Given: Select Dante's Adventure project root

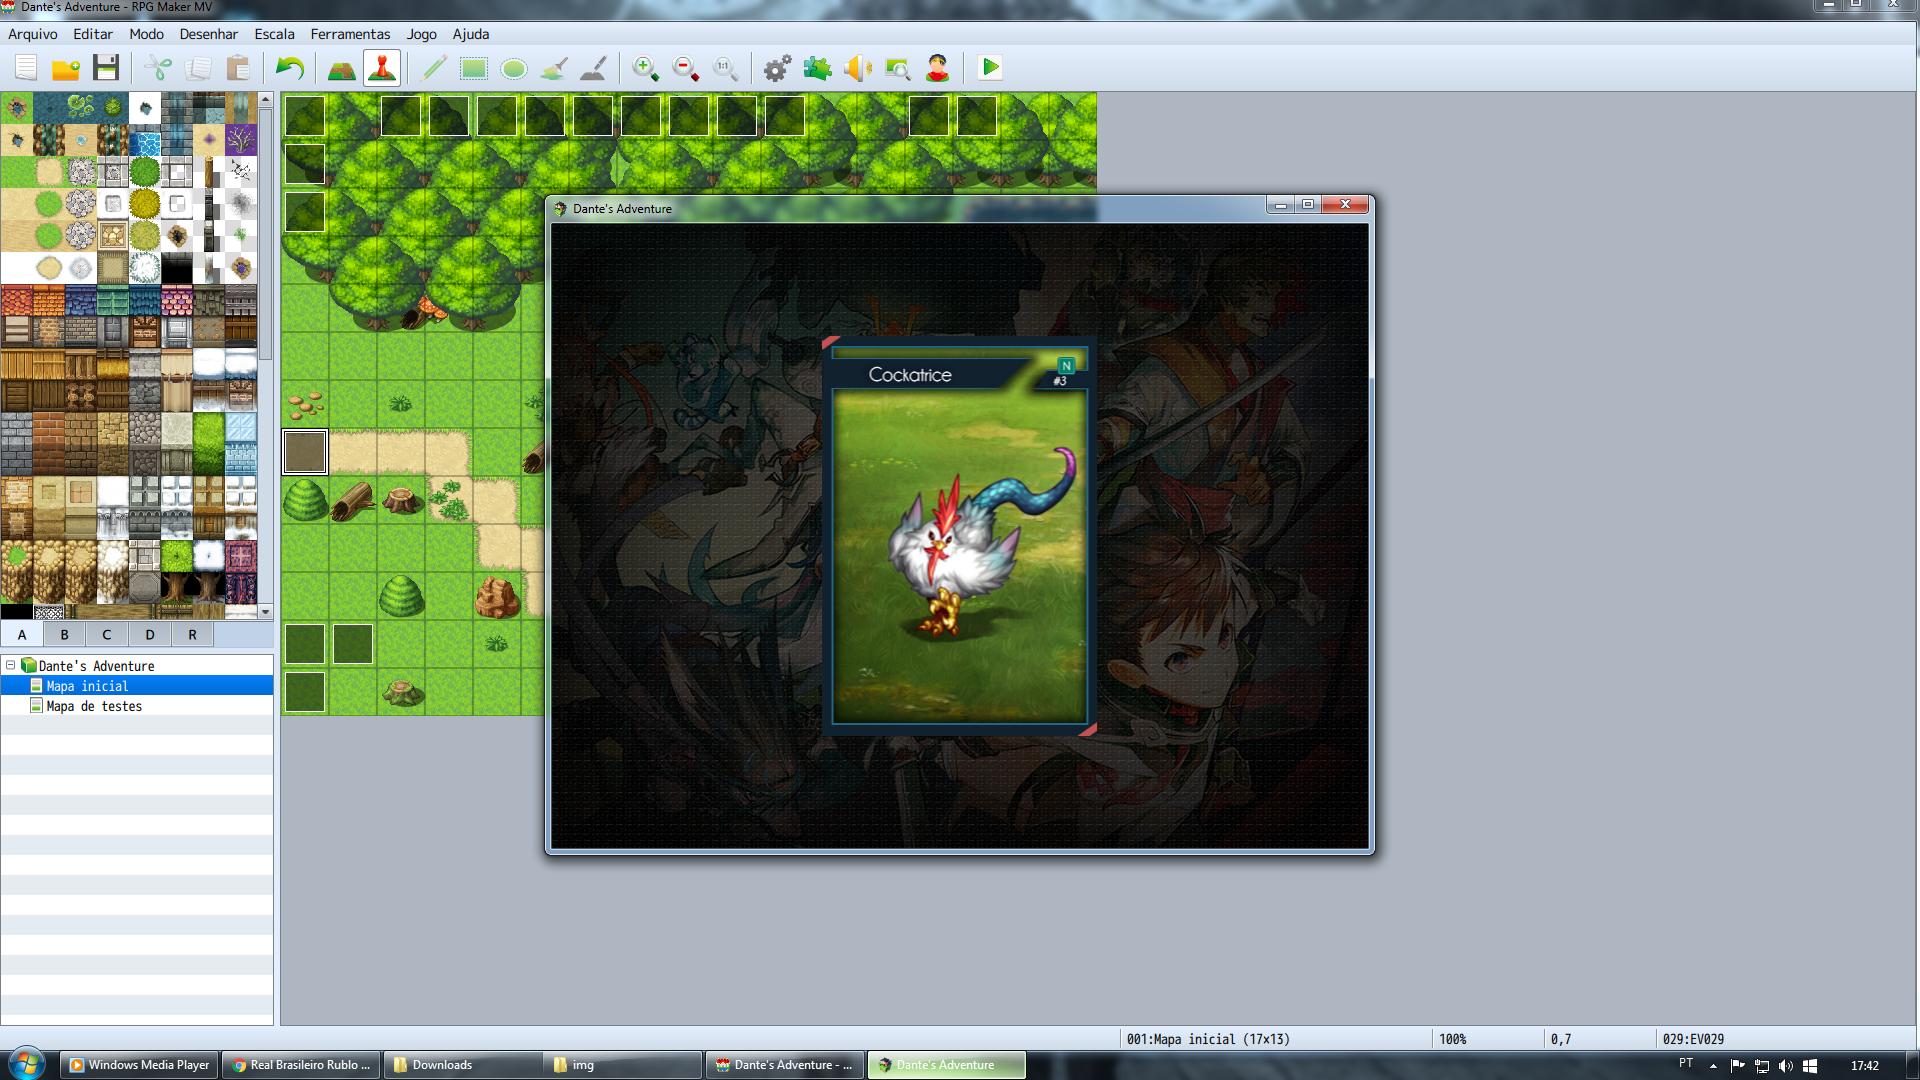Looking at the screenshot, I should pos(96,666).
